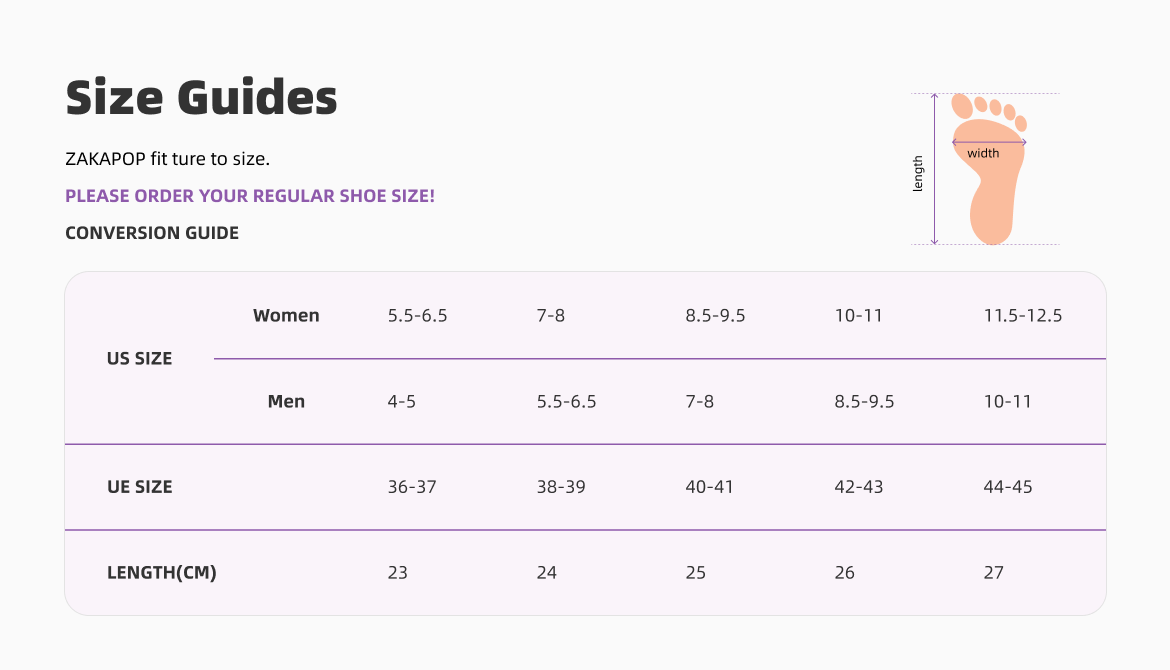
Task: Select the CONVERSION GUIDE label
Action: pyautogui.click(x=152, y=233)
